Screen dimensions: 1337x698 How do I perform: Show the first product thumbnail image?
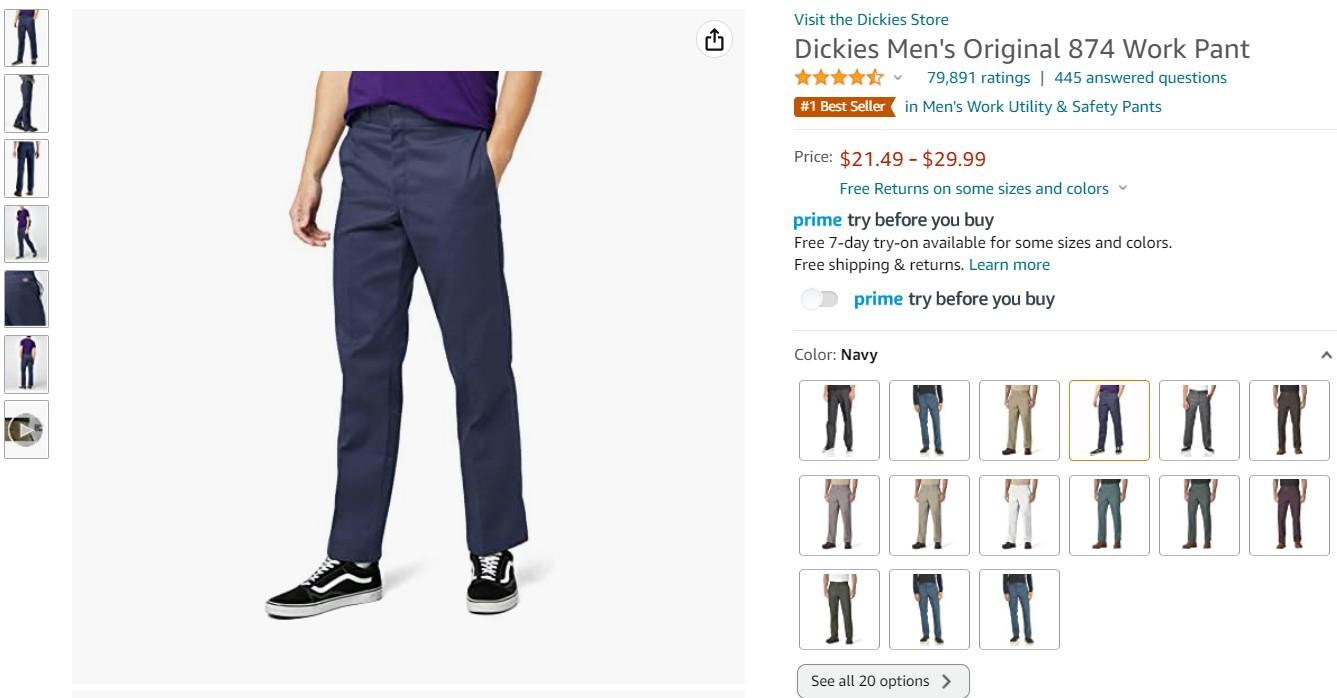coord(26,37)
